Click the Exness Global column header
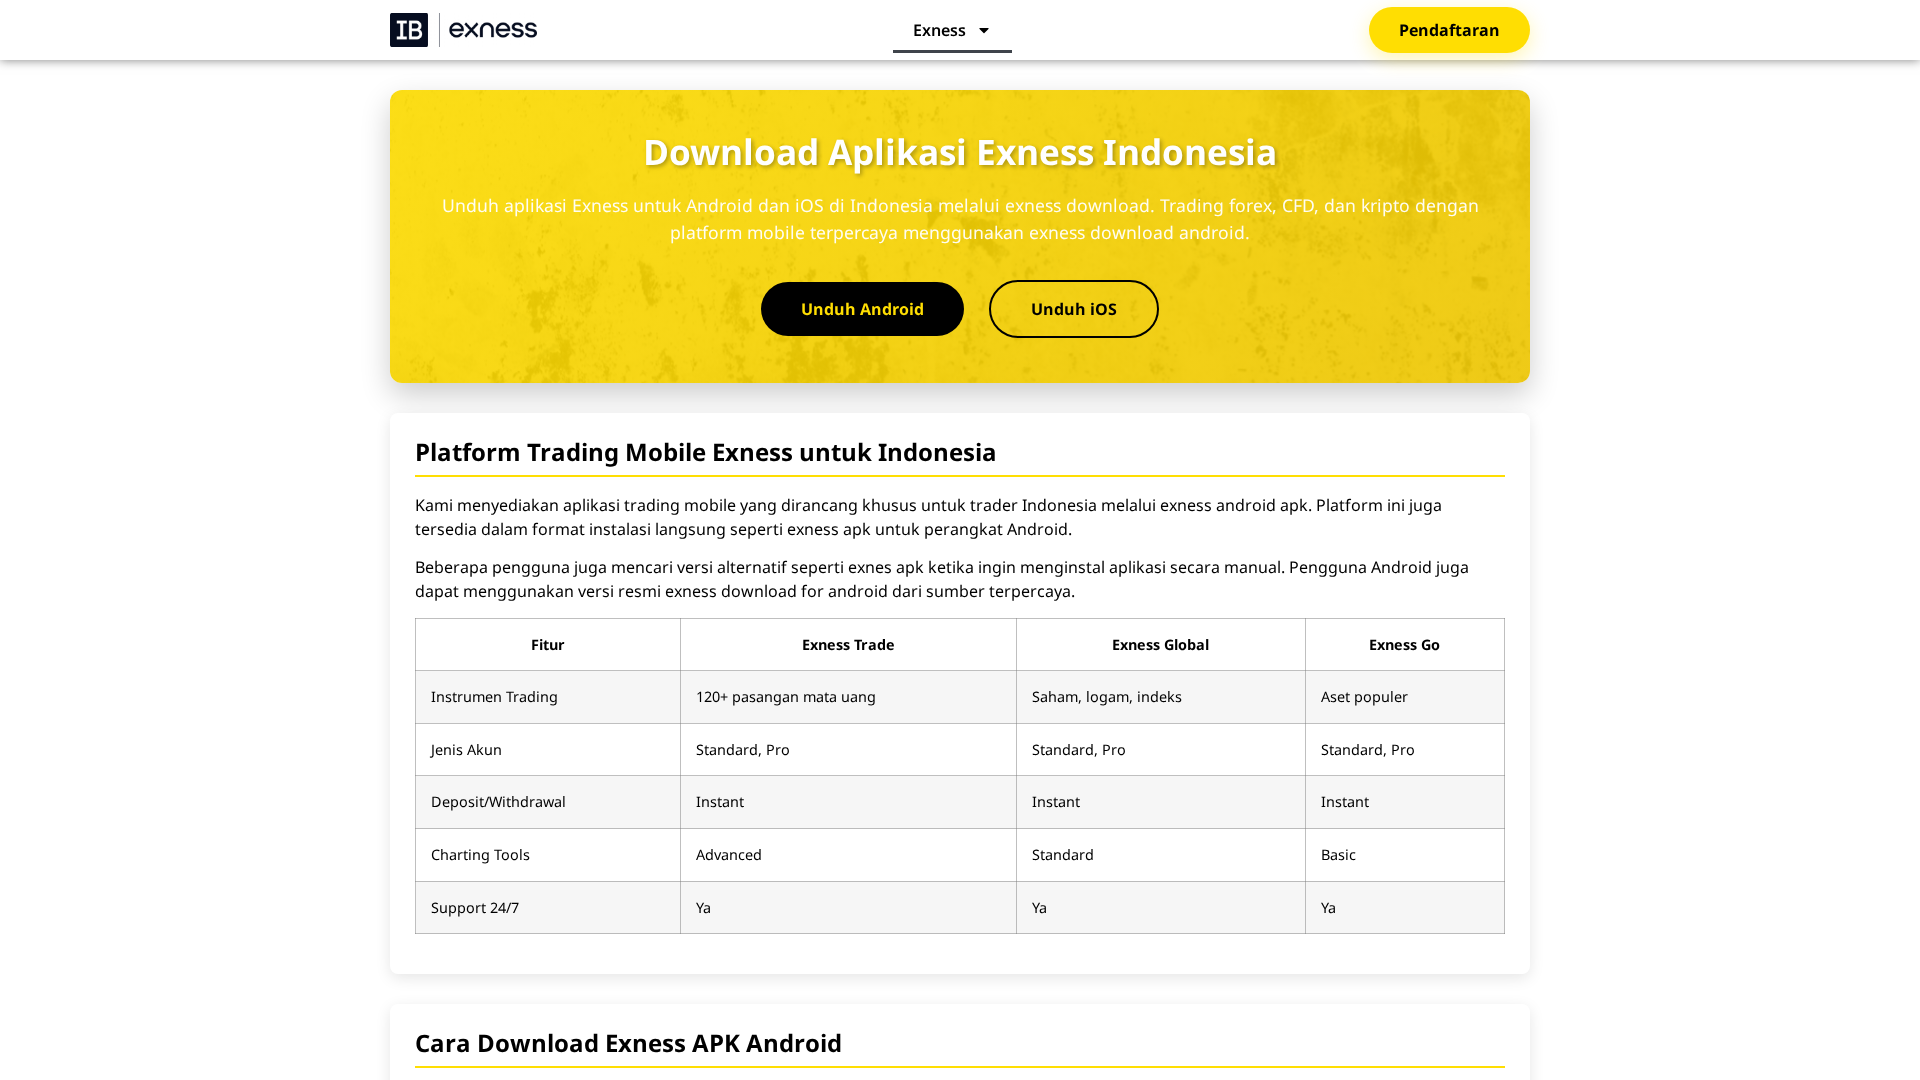1920x1080 pixels. pyautogui.click(x=1160, y=644)
